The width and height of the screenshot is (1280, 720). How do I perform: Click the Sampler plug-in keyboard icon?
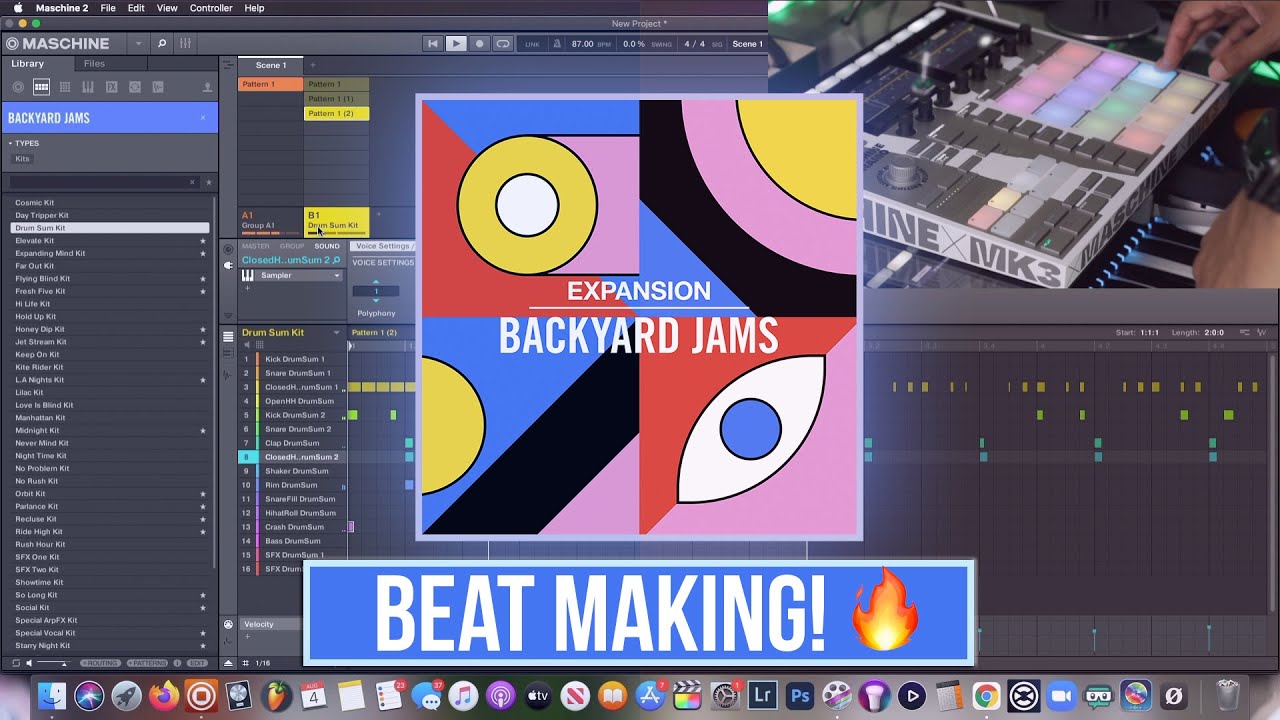tap(247, 275)
